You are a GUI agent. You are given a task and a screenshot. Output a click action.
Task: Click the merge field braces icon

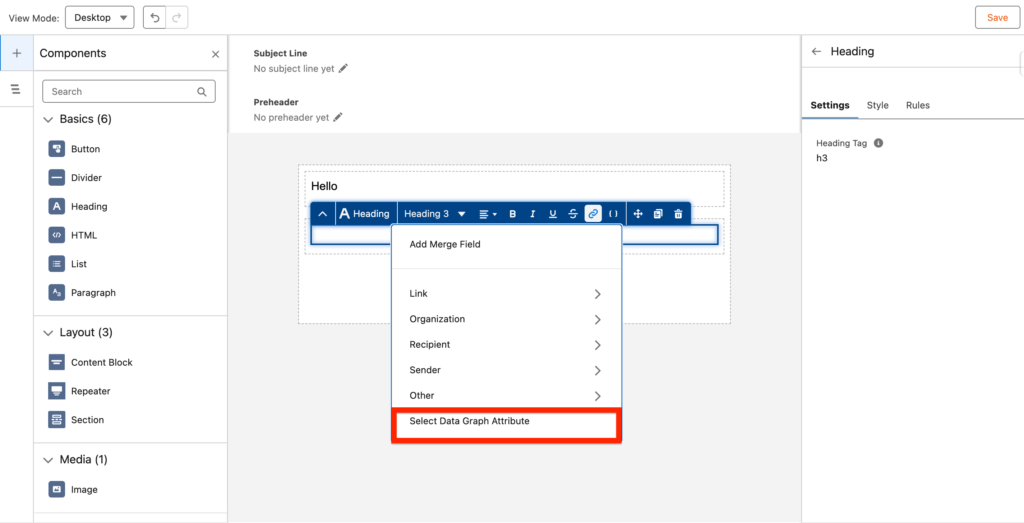click(x=614, y=214)
